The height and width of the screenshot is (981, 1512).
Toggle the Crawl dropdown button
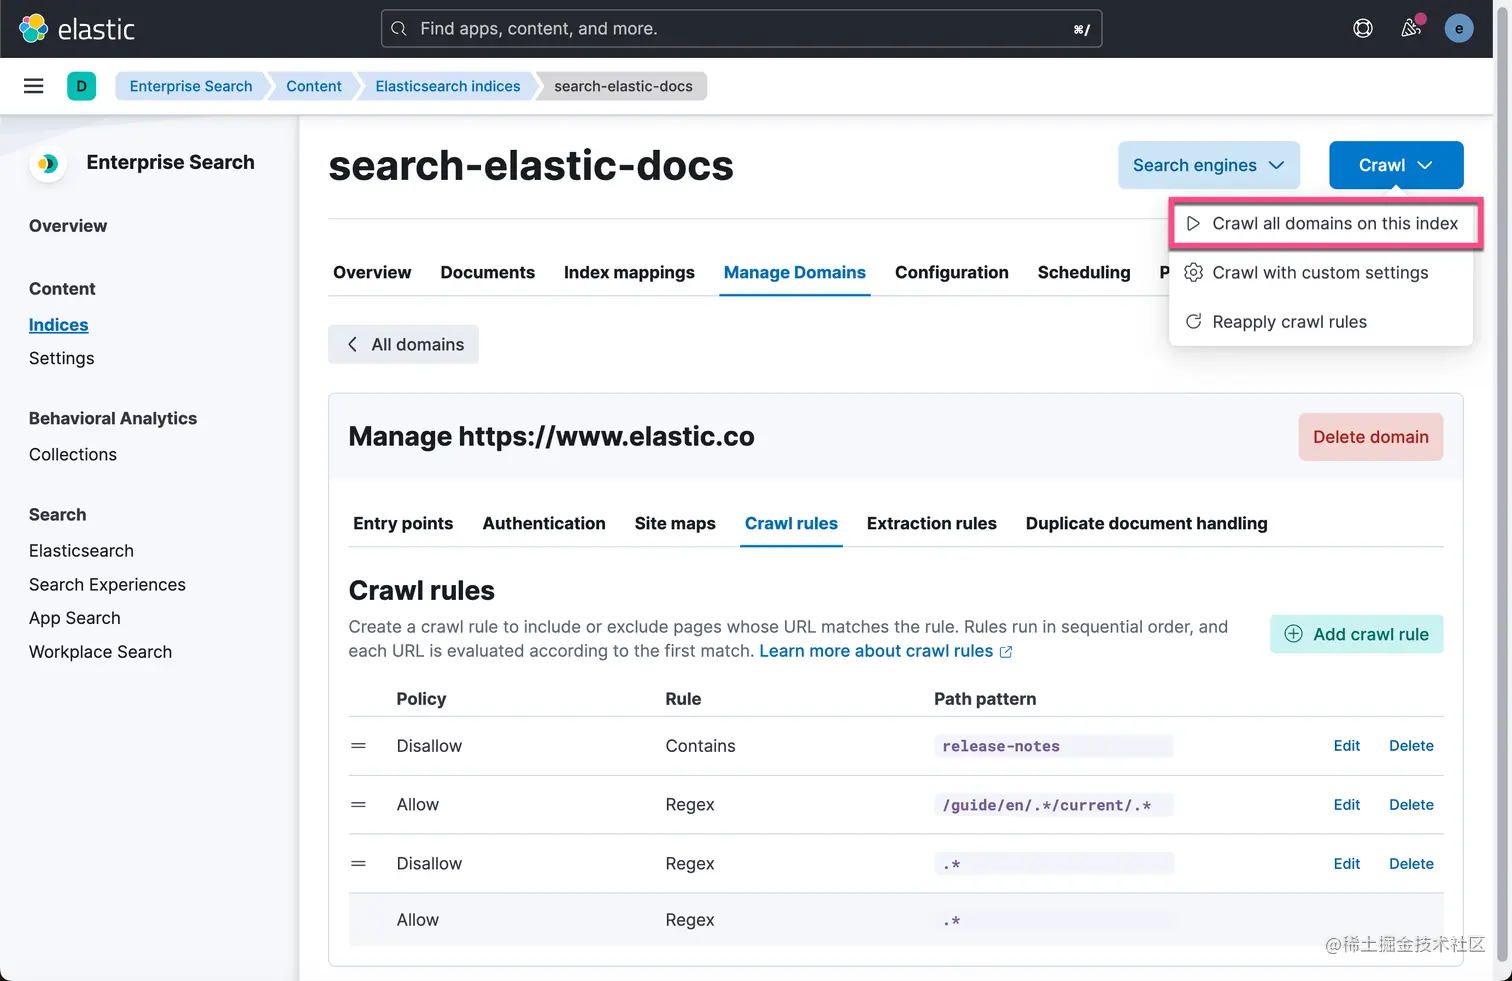1396,165
